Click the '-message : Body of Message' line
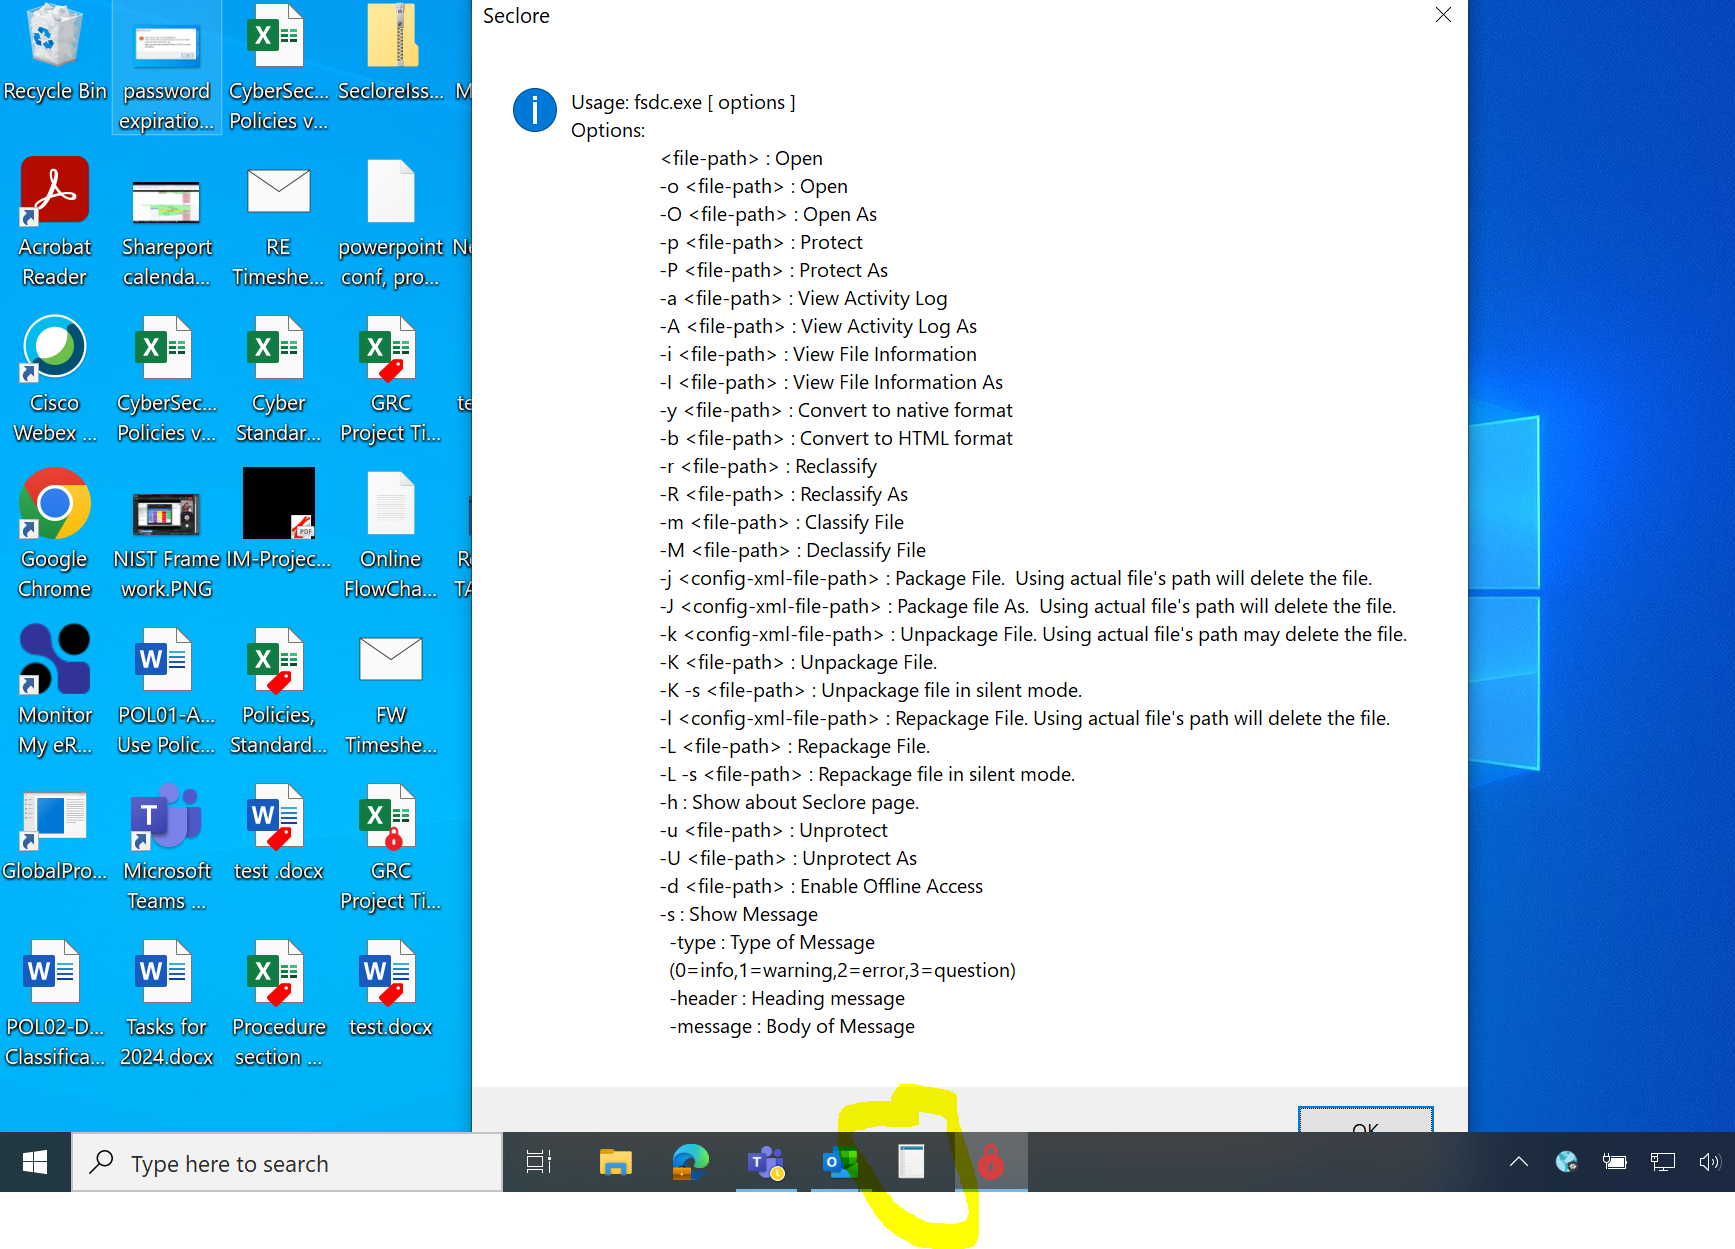 click(792, 1026)
